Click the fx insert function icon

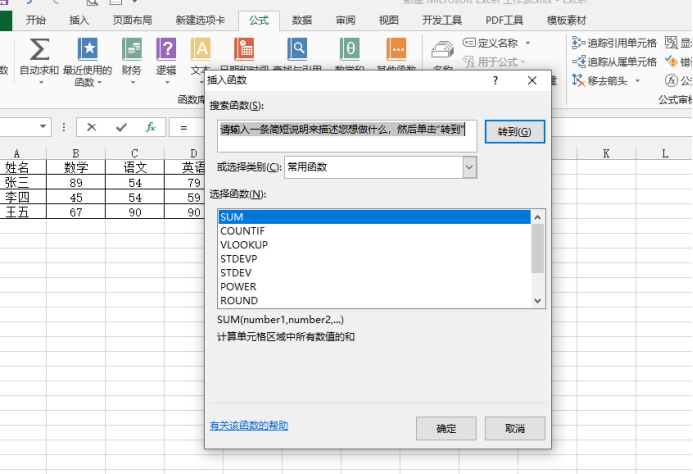(151, 127)
